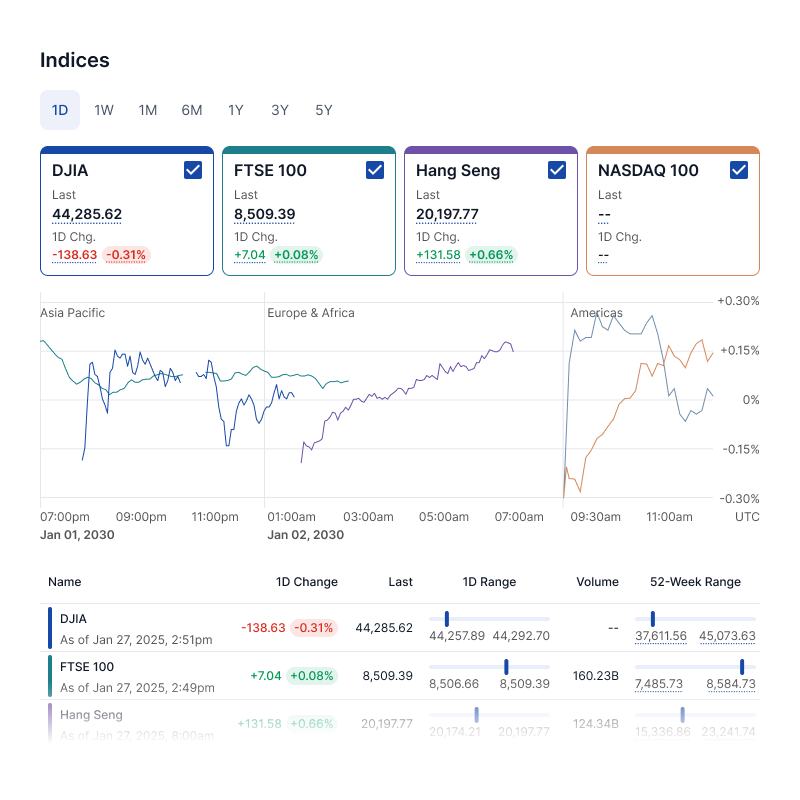This screenshot has width=800, height=800.
Task: Click the DJIA last price 44,285.62 in card
Action: tap(87, 214)
